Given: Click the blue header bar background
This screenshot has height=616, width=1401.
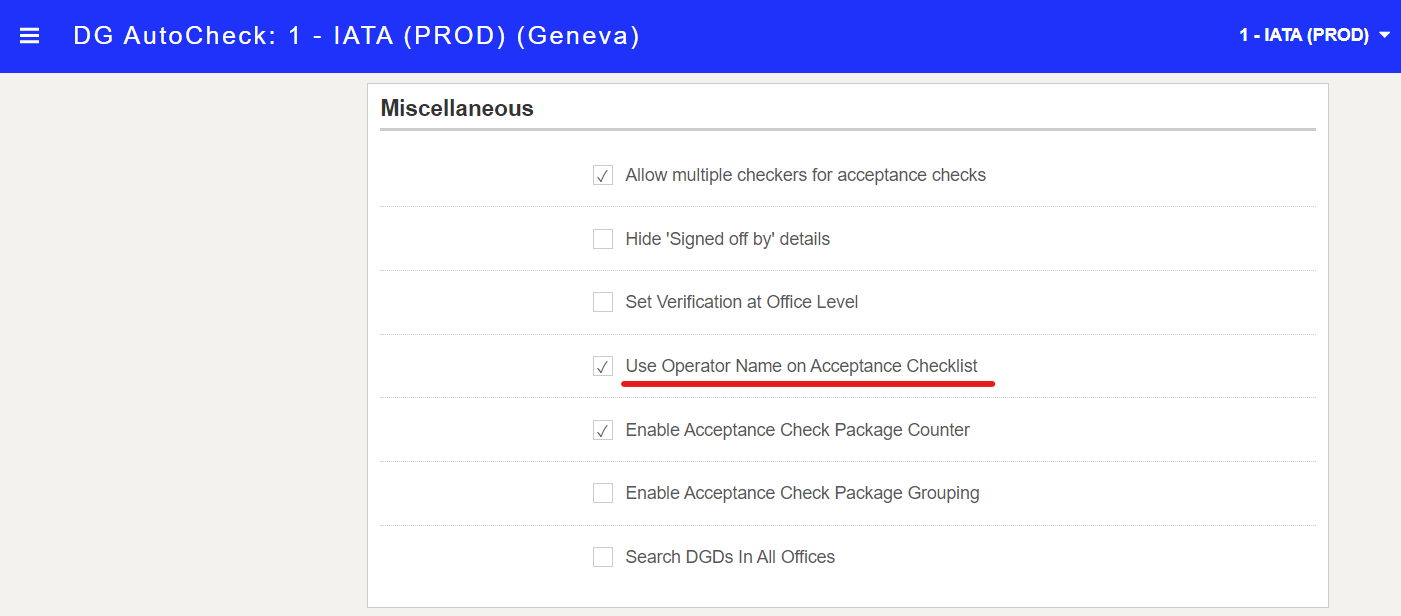Looking at the screenshot, I should tap(900, 36).
